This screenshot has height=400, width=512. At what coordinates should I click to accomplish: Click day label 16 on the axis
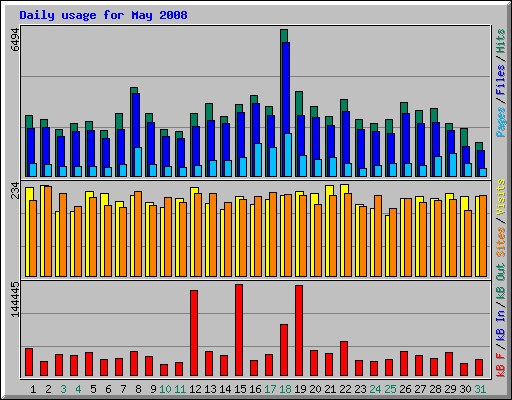[255, 389]
